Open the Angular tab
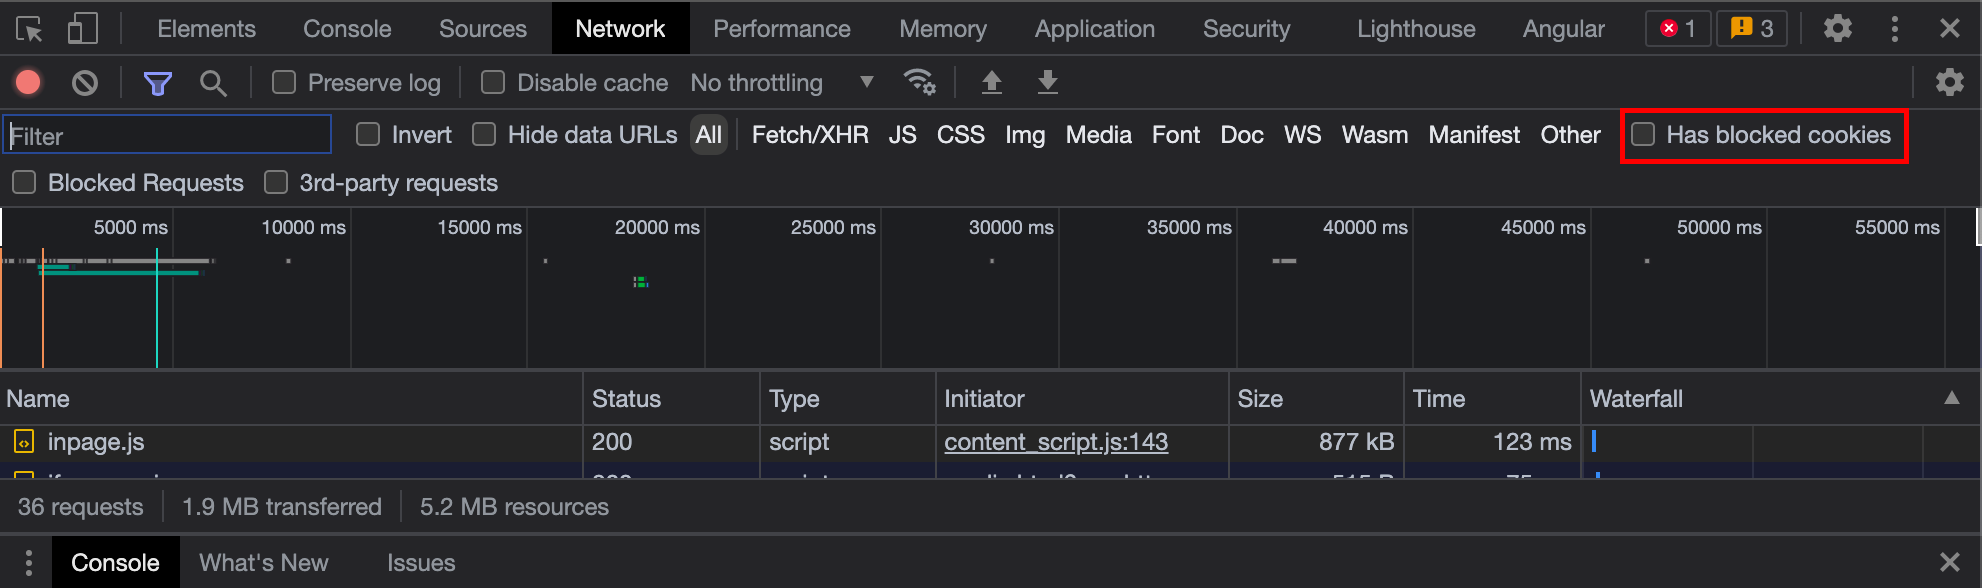1982x588 pixels. [1563, 29]
